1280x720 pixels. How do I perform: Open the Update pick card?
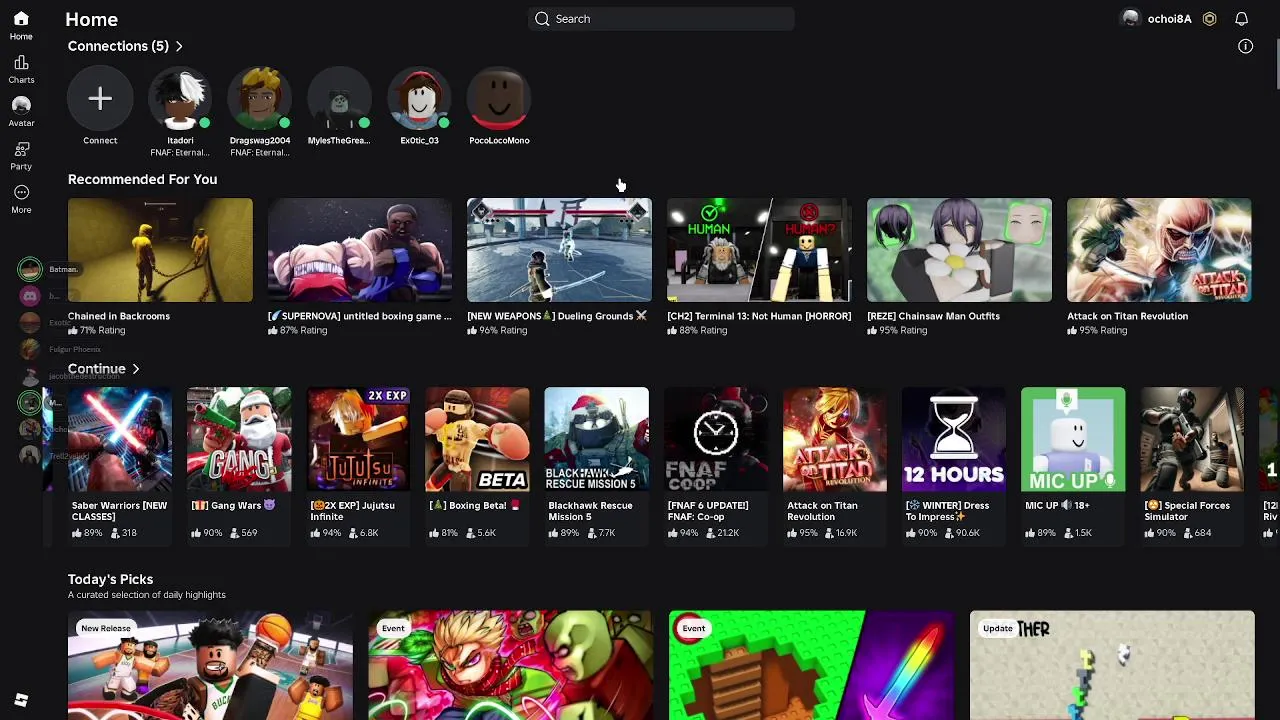[1112, 665]
